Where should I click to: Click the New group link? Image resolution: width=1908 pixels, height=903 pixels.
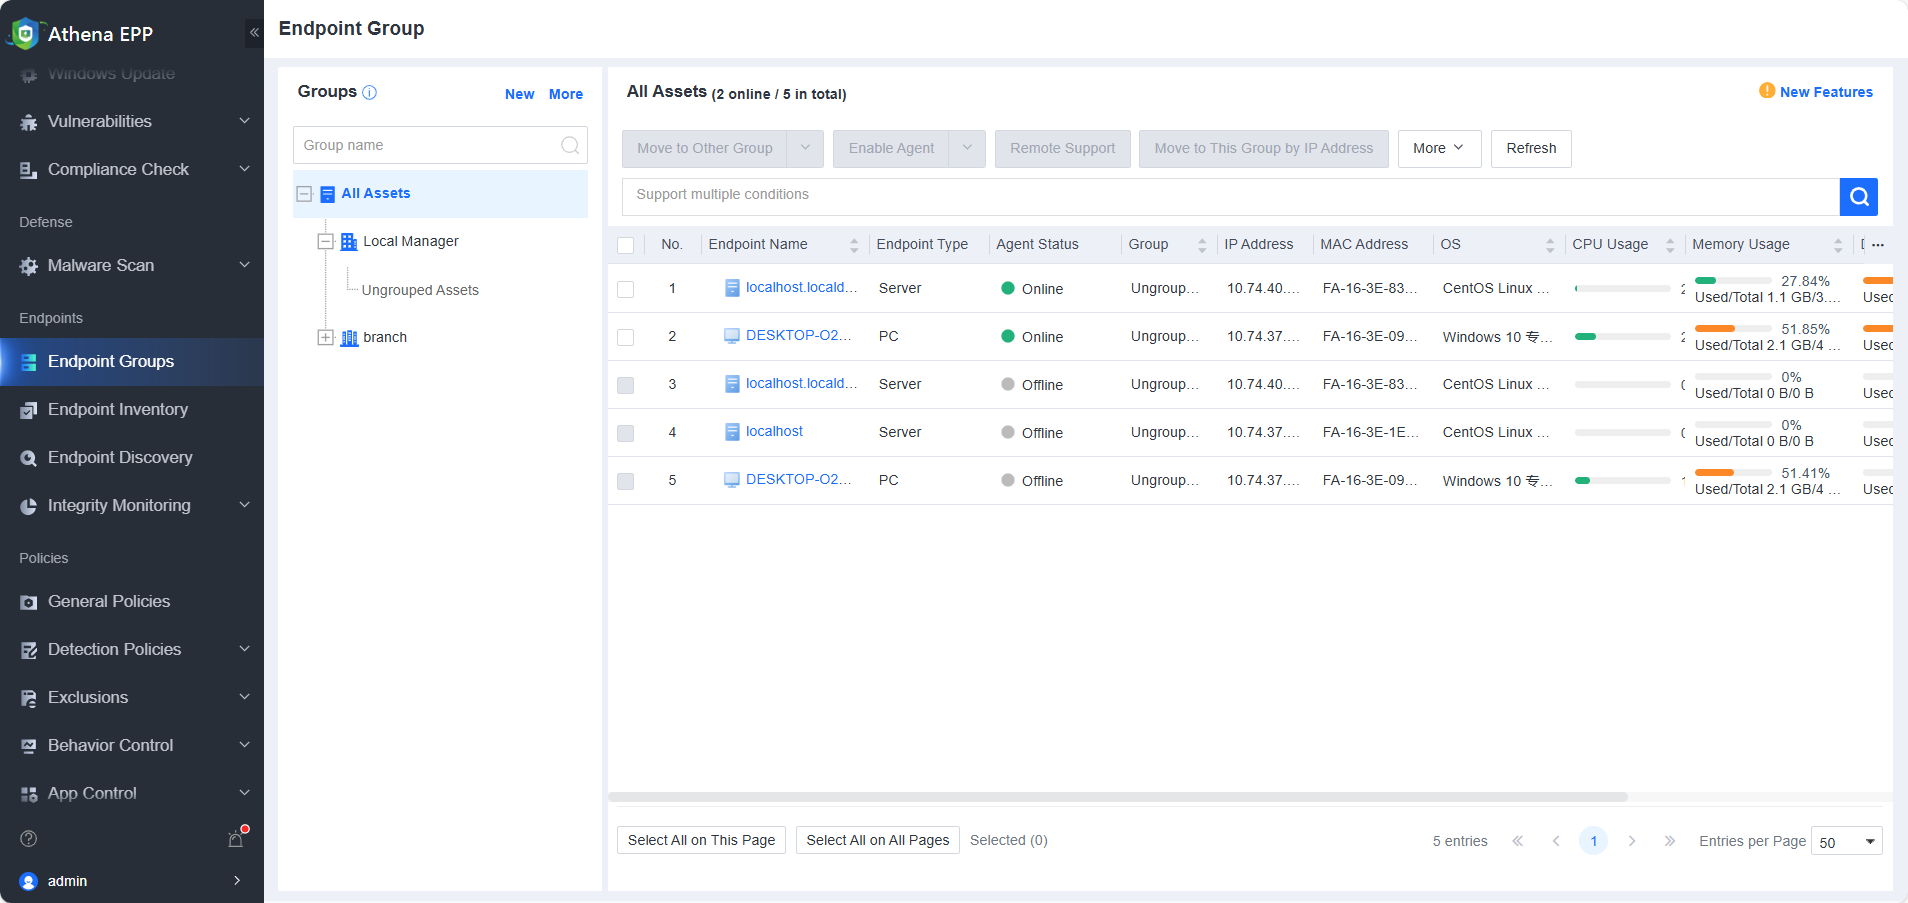point(519,94)
